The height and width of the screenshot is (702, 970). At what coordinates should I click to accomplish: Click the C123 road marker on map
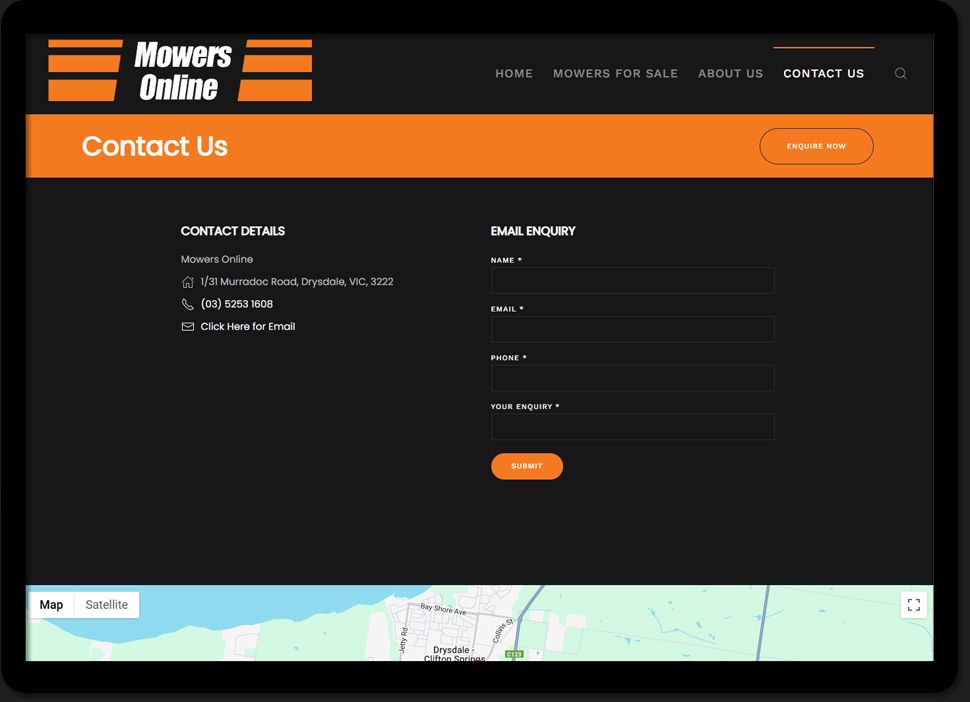click(514, 654)
